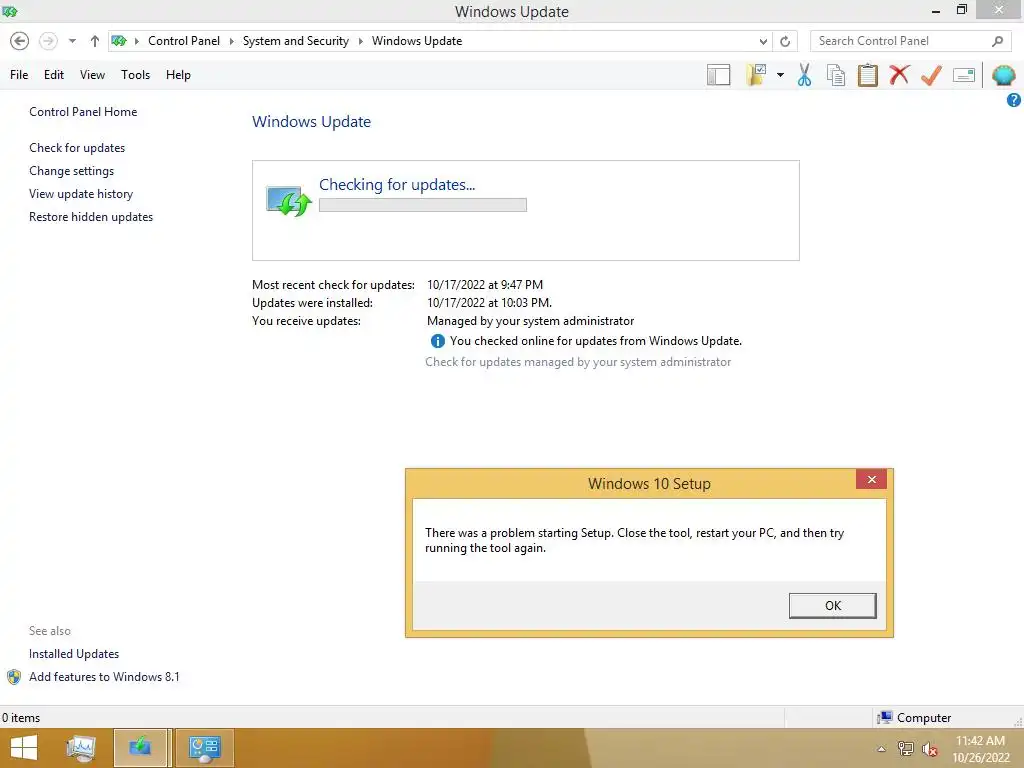
Task: Click the Windows Update breadcrumb segment
Action: (x=417, y=41)
